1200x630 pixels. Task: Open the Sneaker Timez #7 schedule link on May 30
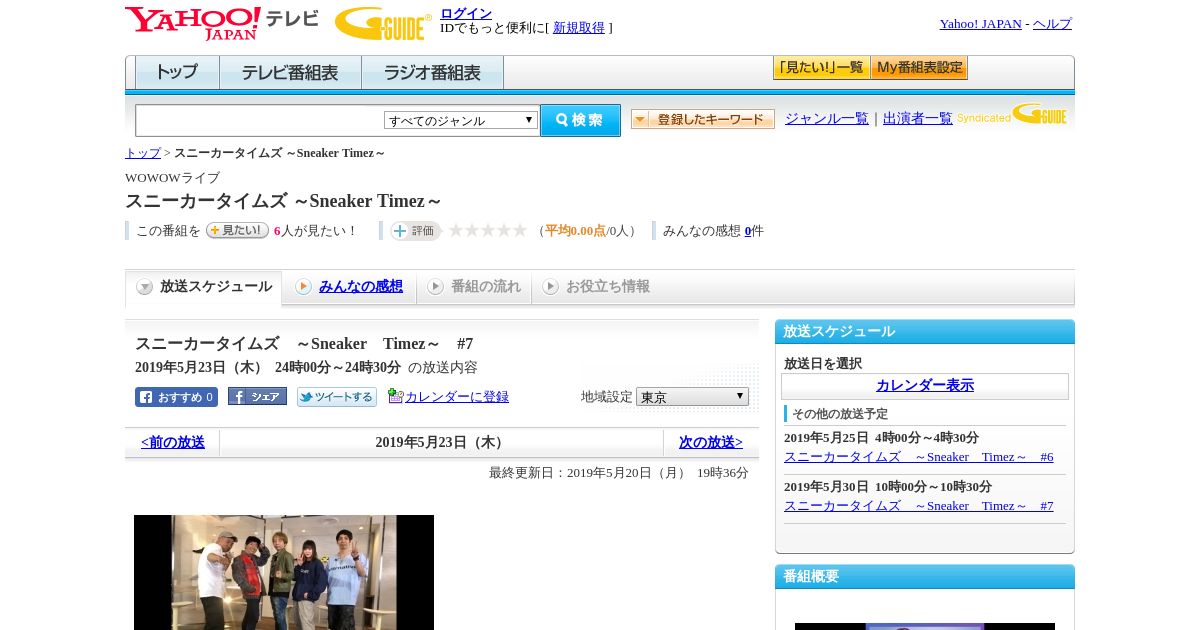[x=919, y=506]
